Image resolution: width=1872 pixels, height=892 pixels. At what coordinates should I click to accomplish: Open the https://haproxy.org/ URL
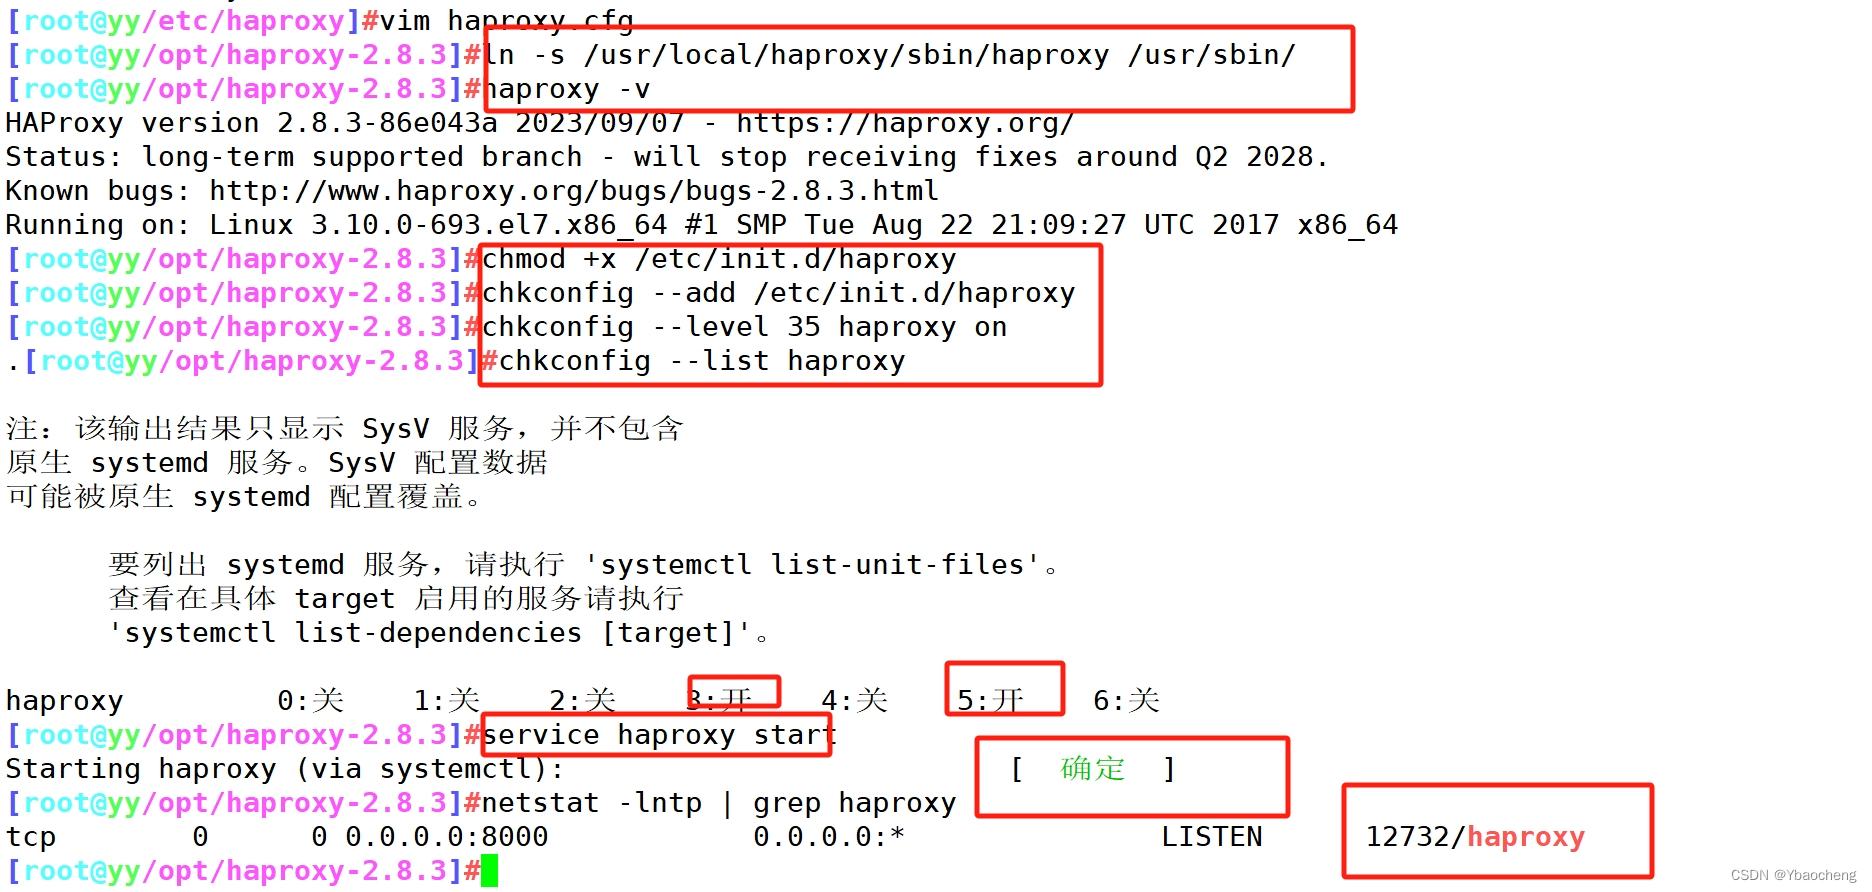pyautogui.click(x=905, y=123)
